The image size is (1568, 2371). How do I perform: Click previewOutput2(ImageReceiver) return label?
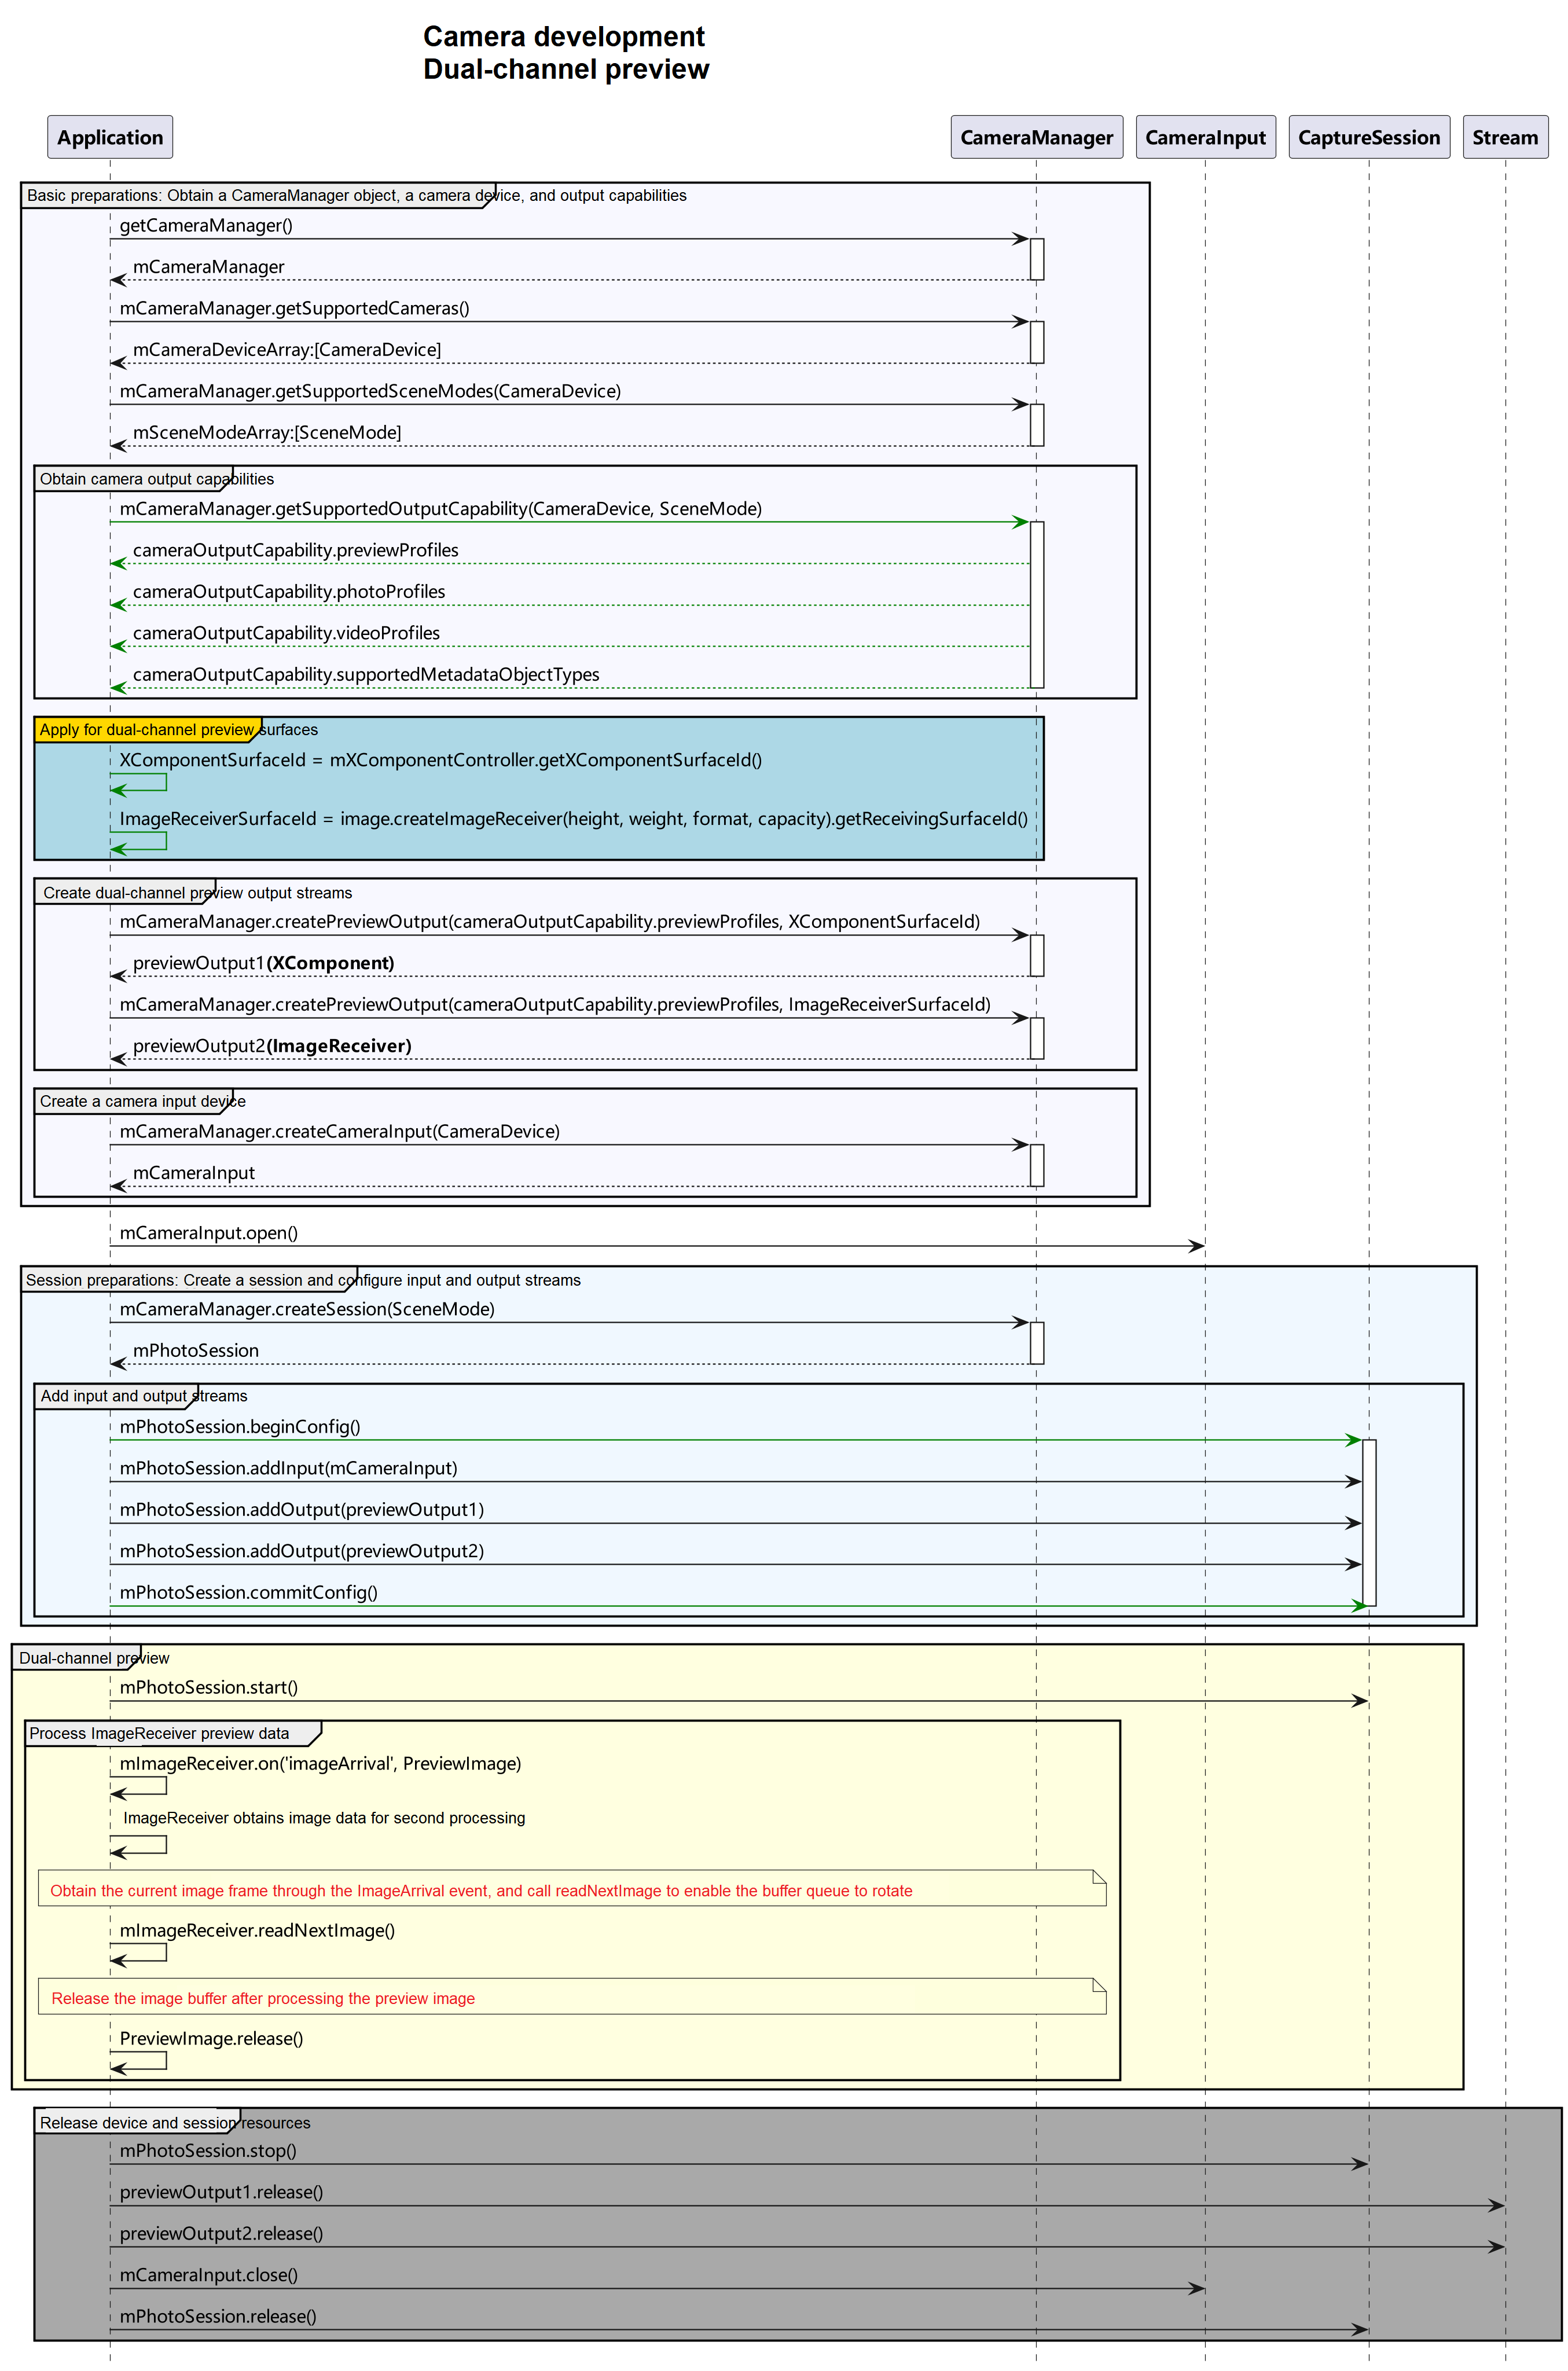(272, 1046)
